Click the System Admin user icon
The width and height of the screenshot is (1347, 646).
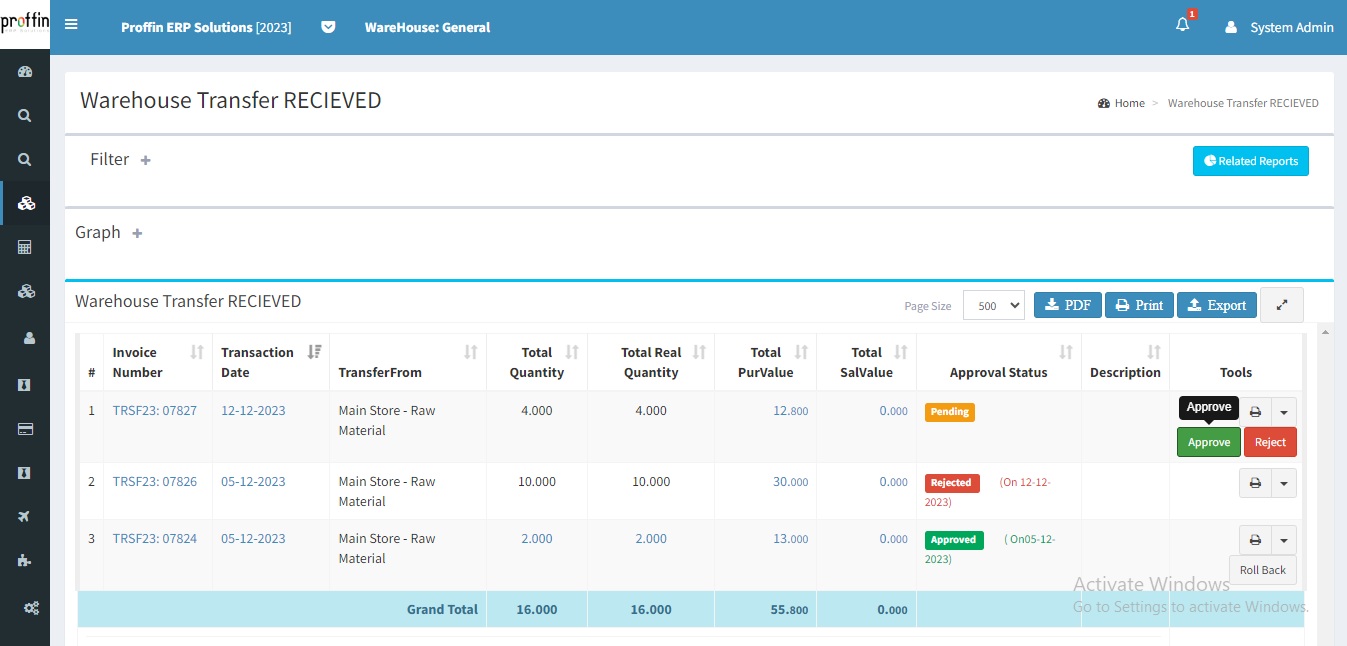point(1231,27)
